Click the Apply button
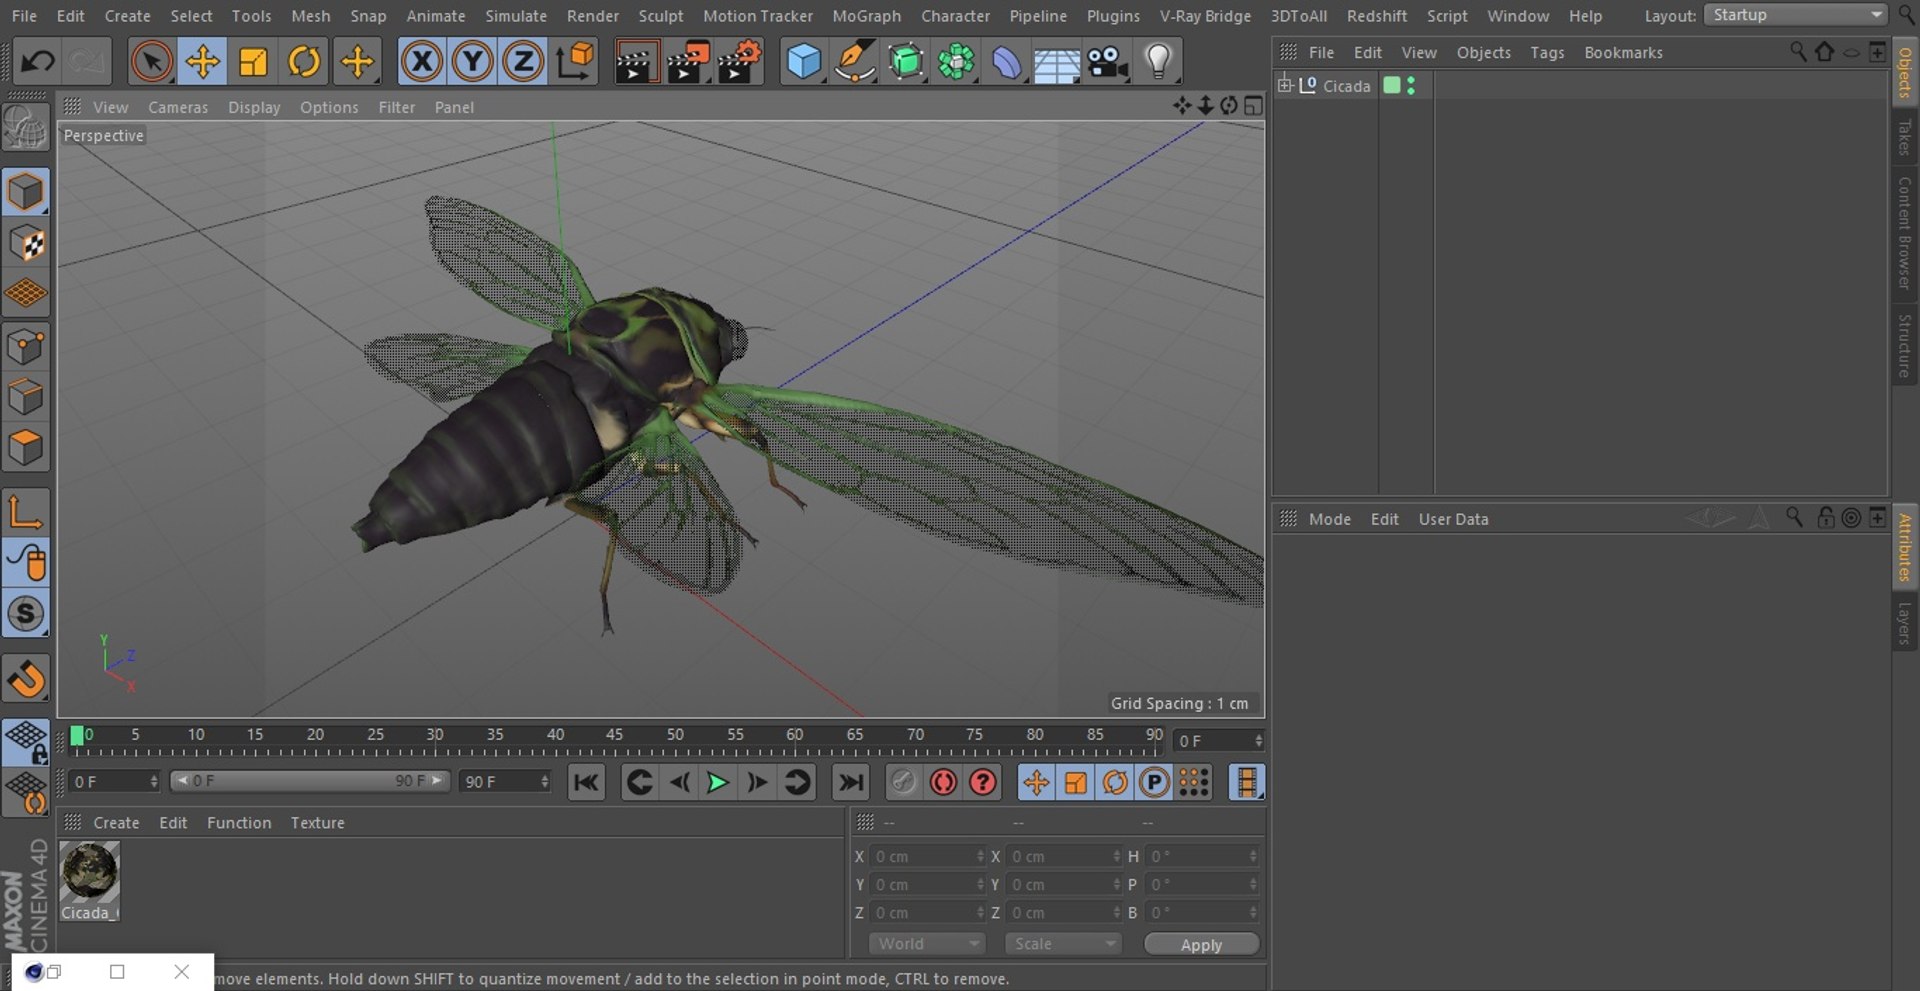The image size is (1920, 991). (x=1201, y=945)
